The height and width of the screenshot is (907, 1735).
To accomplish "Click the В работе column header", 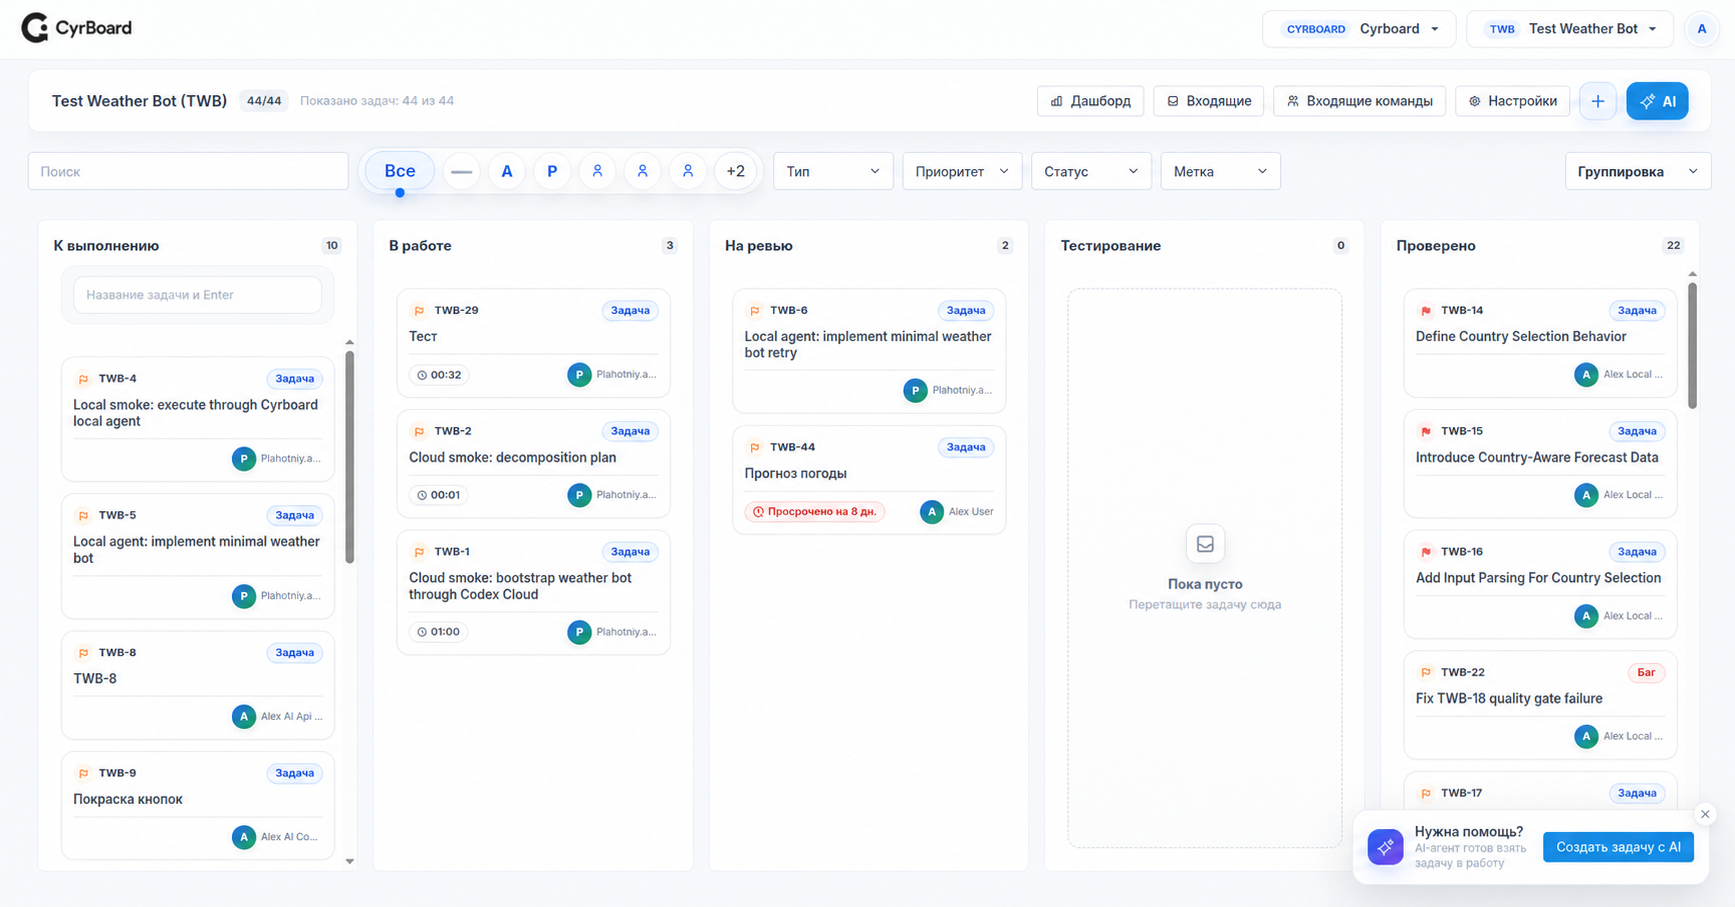I will tap(420, 246).
